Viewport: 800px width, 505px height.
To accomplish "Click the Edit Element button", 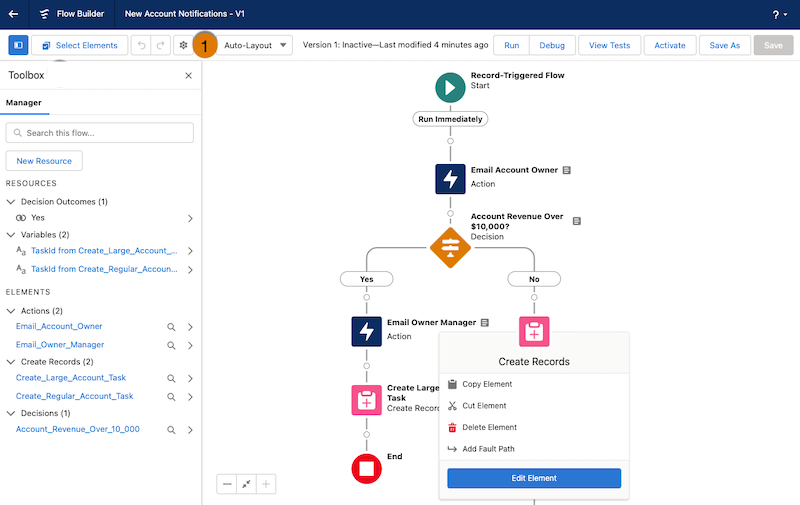I will pos(534,478).
